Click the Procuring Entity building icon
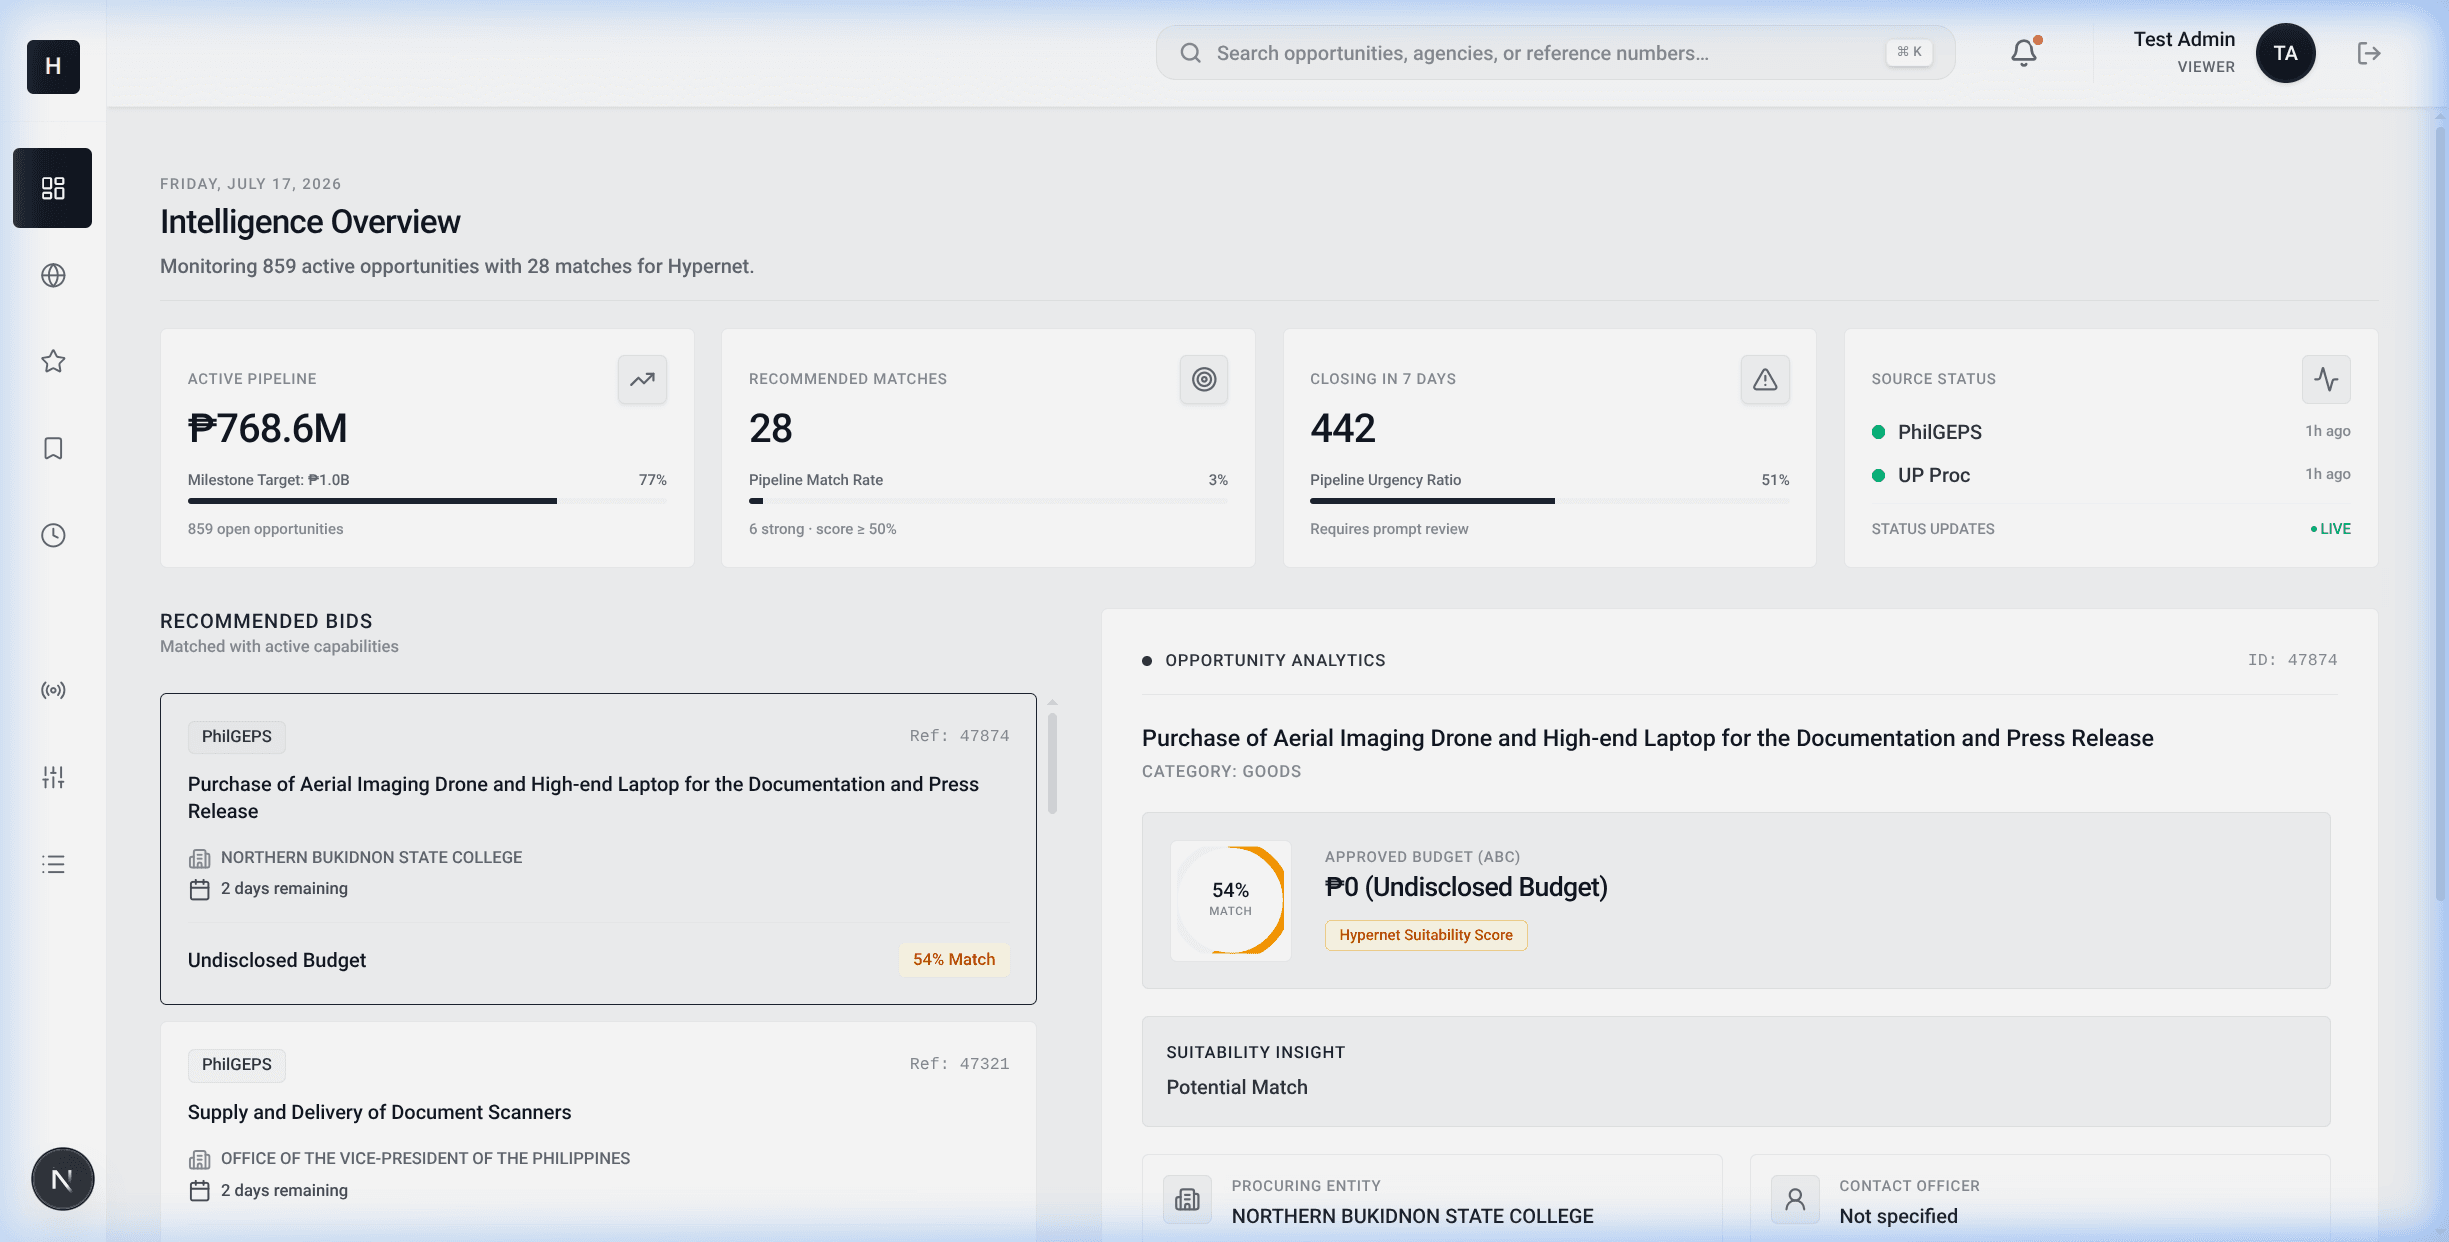Image resolution: width=2449 pixels, height=1242 pixels. [x=1187, y=1199]
